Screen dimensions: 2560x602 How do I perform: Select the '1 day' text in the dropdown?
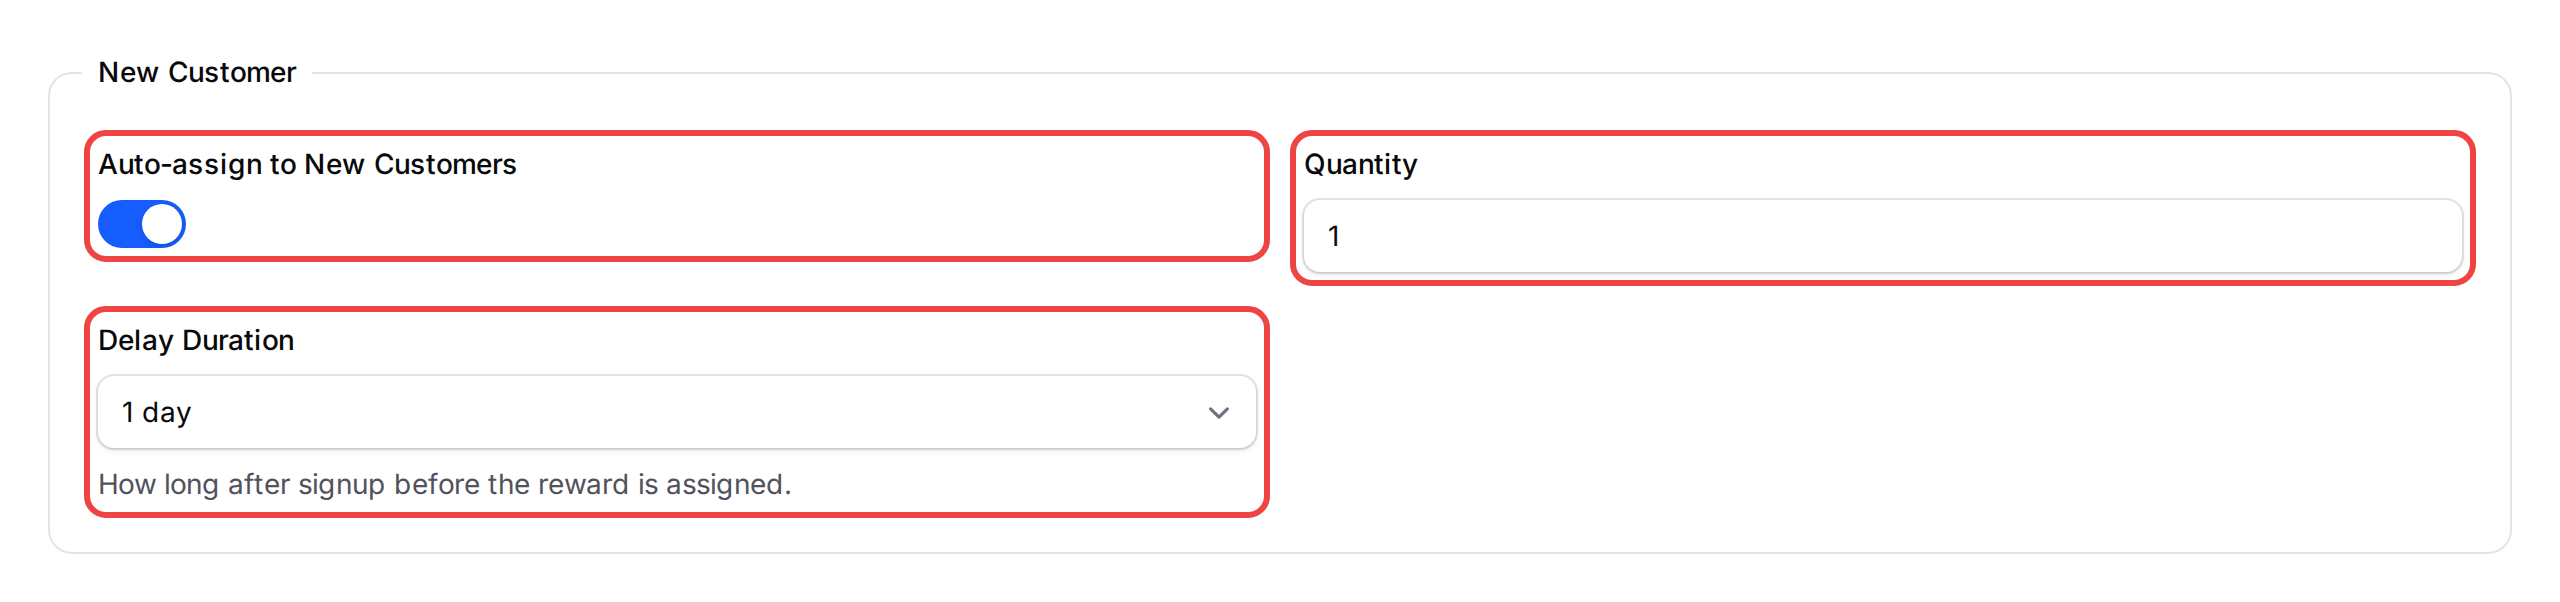[157, 411]
